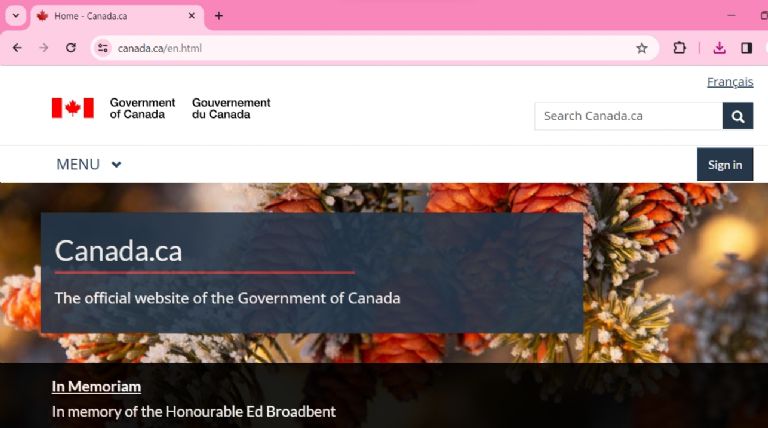Click the browser back arrow
The height and width of the screenshot is (428, 768).
[x=17, y=48]
